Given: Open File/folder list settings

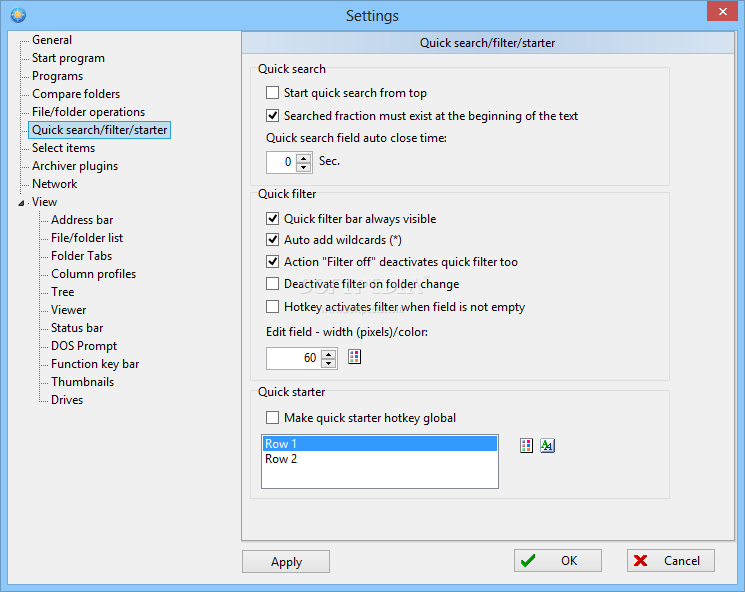Looking at the screenshot, I should click(87, 238).
